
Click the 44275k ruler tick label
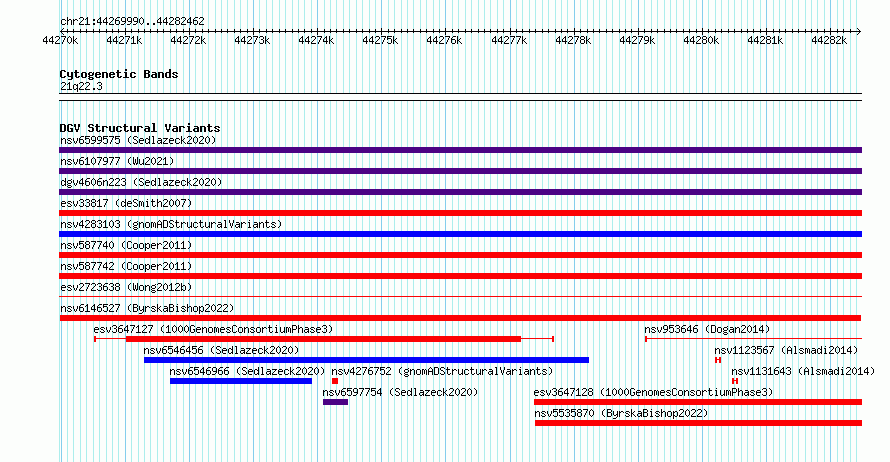click(x=380, y=40)
